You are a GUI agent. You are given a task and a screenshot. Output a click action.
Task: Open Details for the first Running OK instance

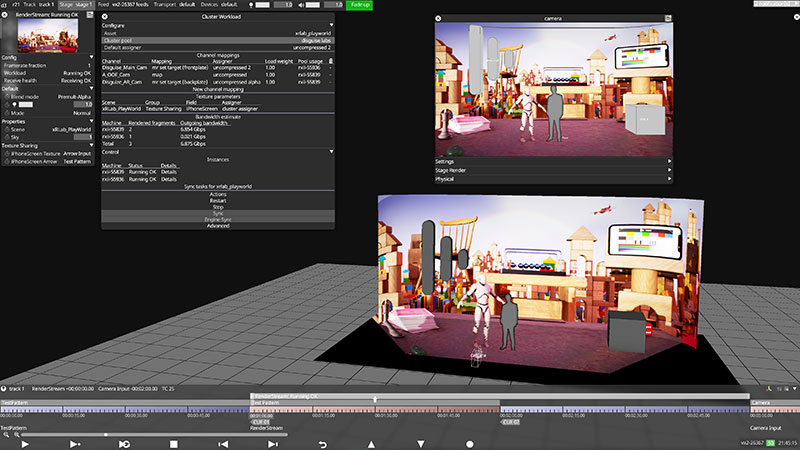point(169,172)
